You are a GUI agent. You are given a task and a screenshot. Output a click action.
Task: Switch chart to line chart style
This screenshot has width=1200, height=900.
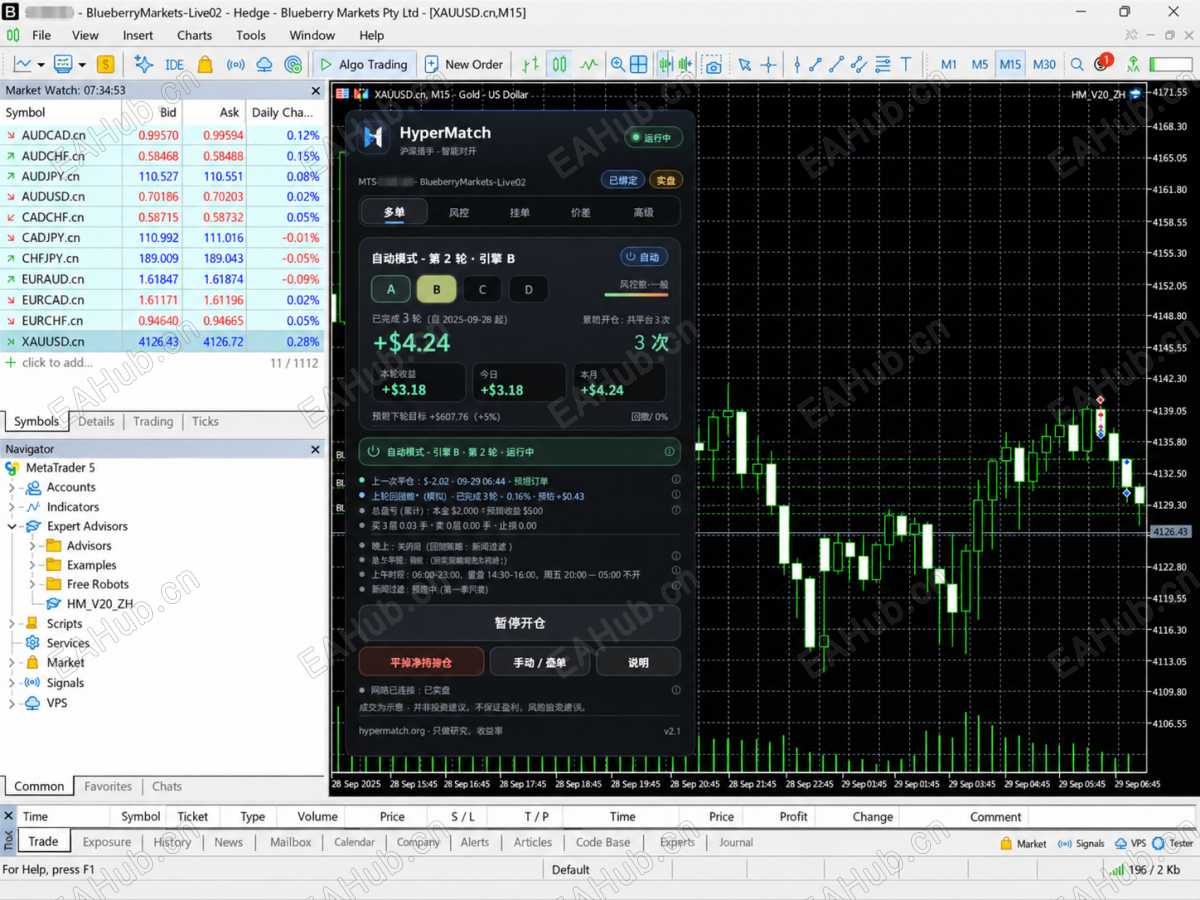589,64
